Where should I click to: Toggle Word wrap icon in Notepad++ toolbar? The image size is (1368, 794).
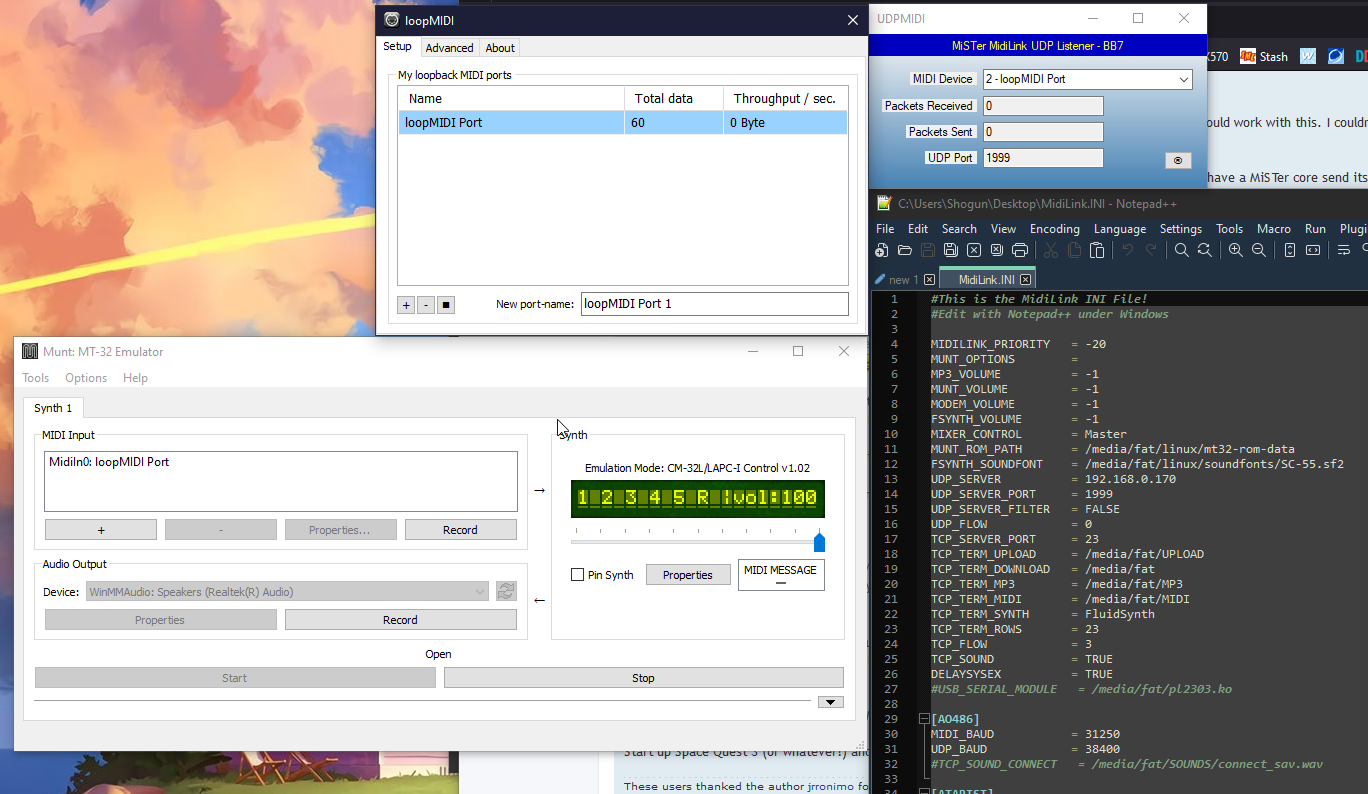[1344, 250]
